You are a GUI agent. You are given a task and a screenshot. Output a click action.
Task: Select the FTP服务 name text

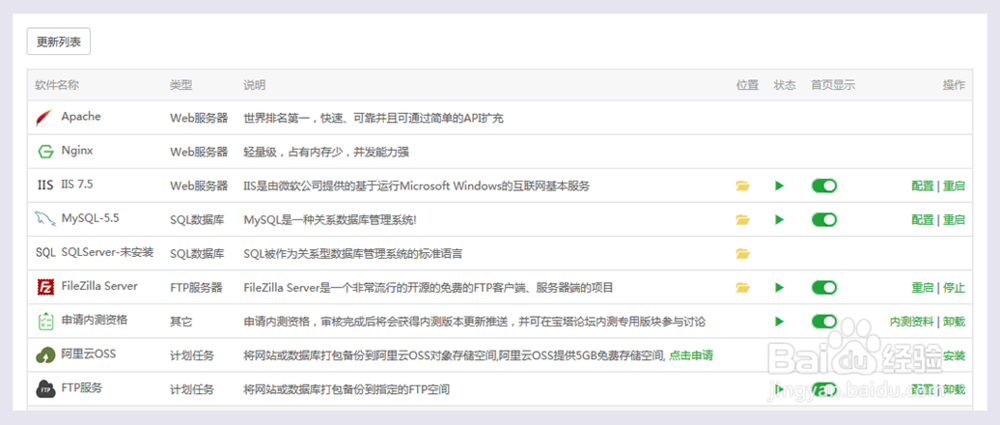[82, 387]
